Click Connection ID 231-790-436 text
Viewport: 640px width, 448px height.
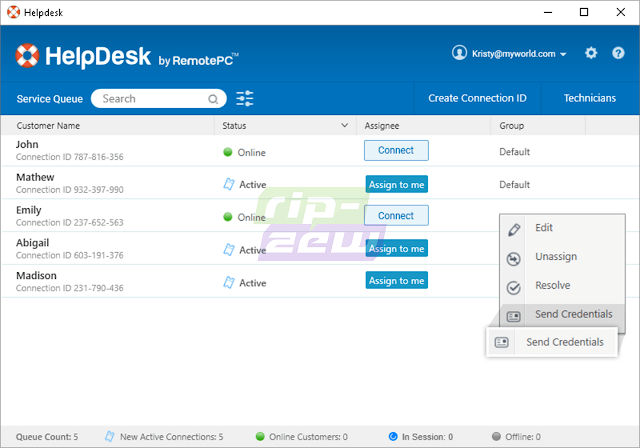pyautogui.click(x=69, y=288)
